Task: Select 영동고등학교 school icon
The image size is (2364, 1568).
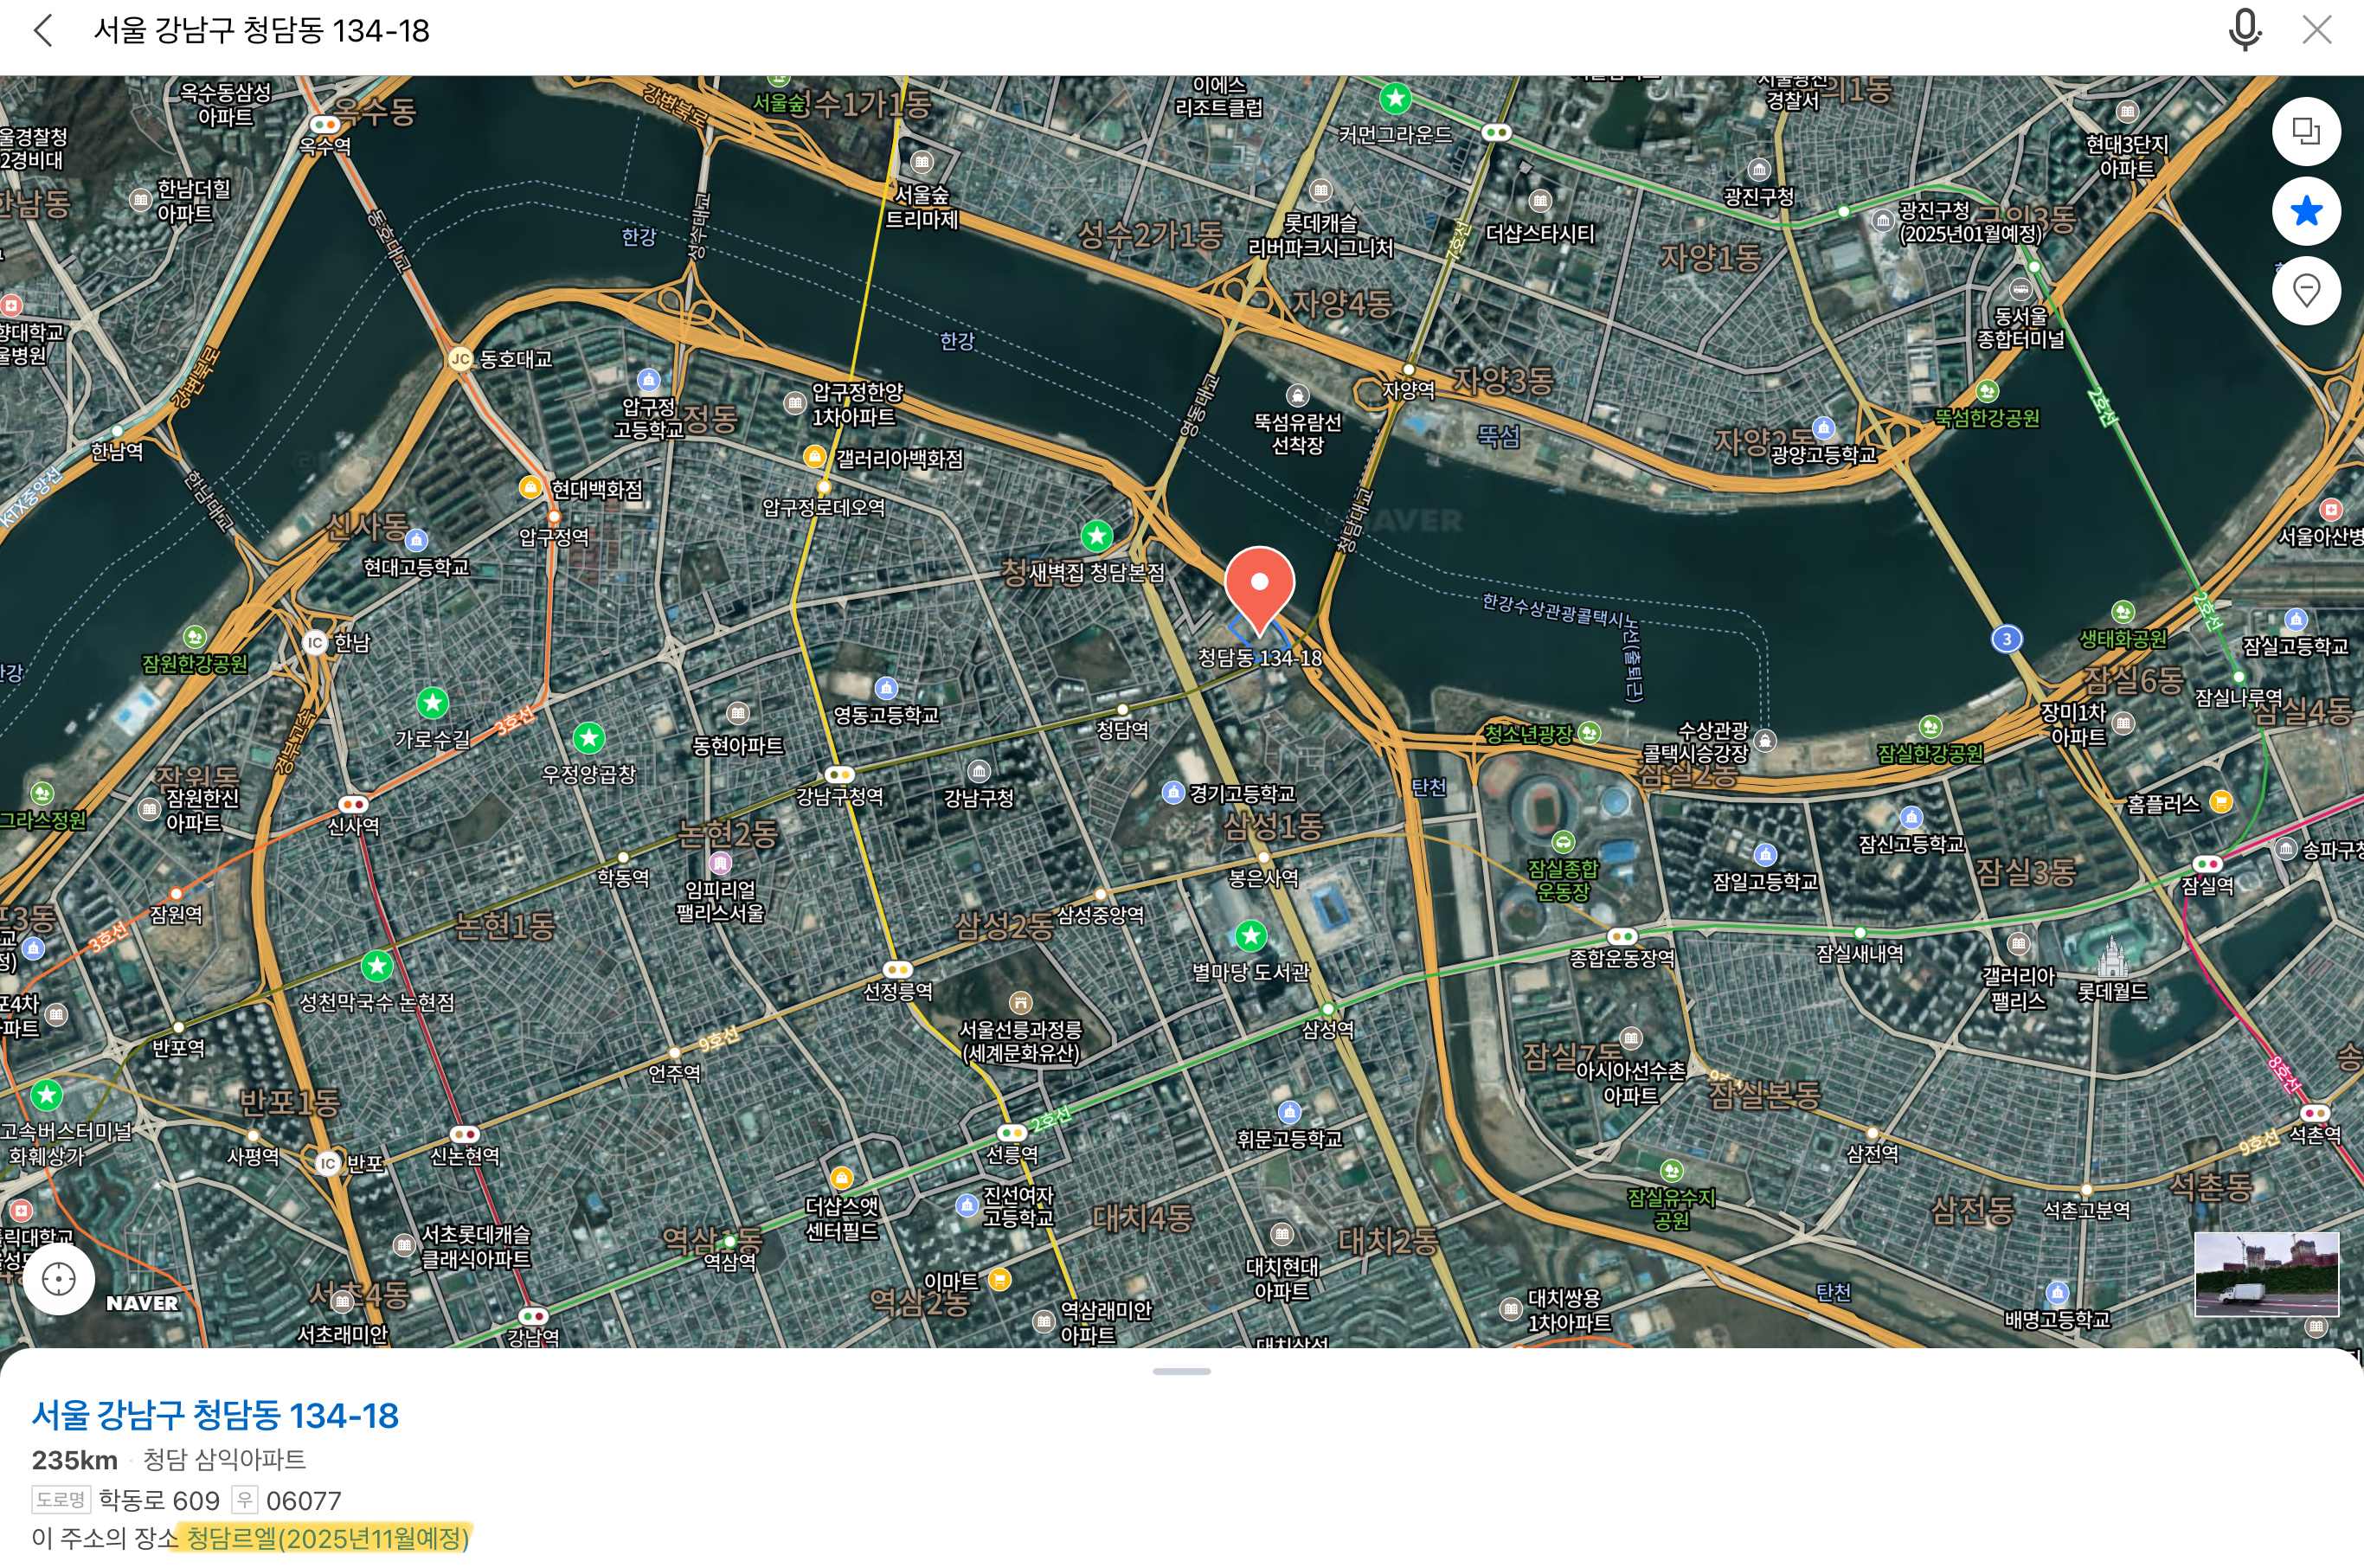Action: [886, 688]
